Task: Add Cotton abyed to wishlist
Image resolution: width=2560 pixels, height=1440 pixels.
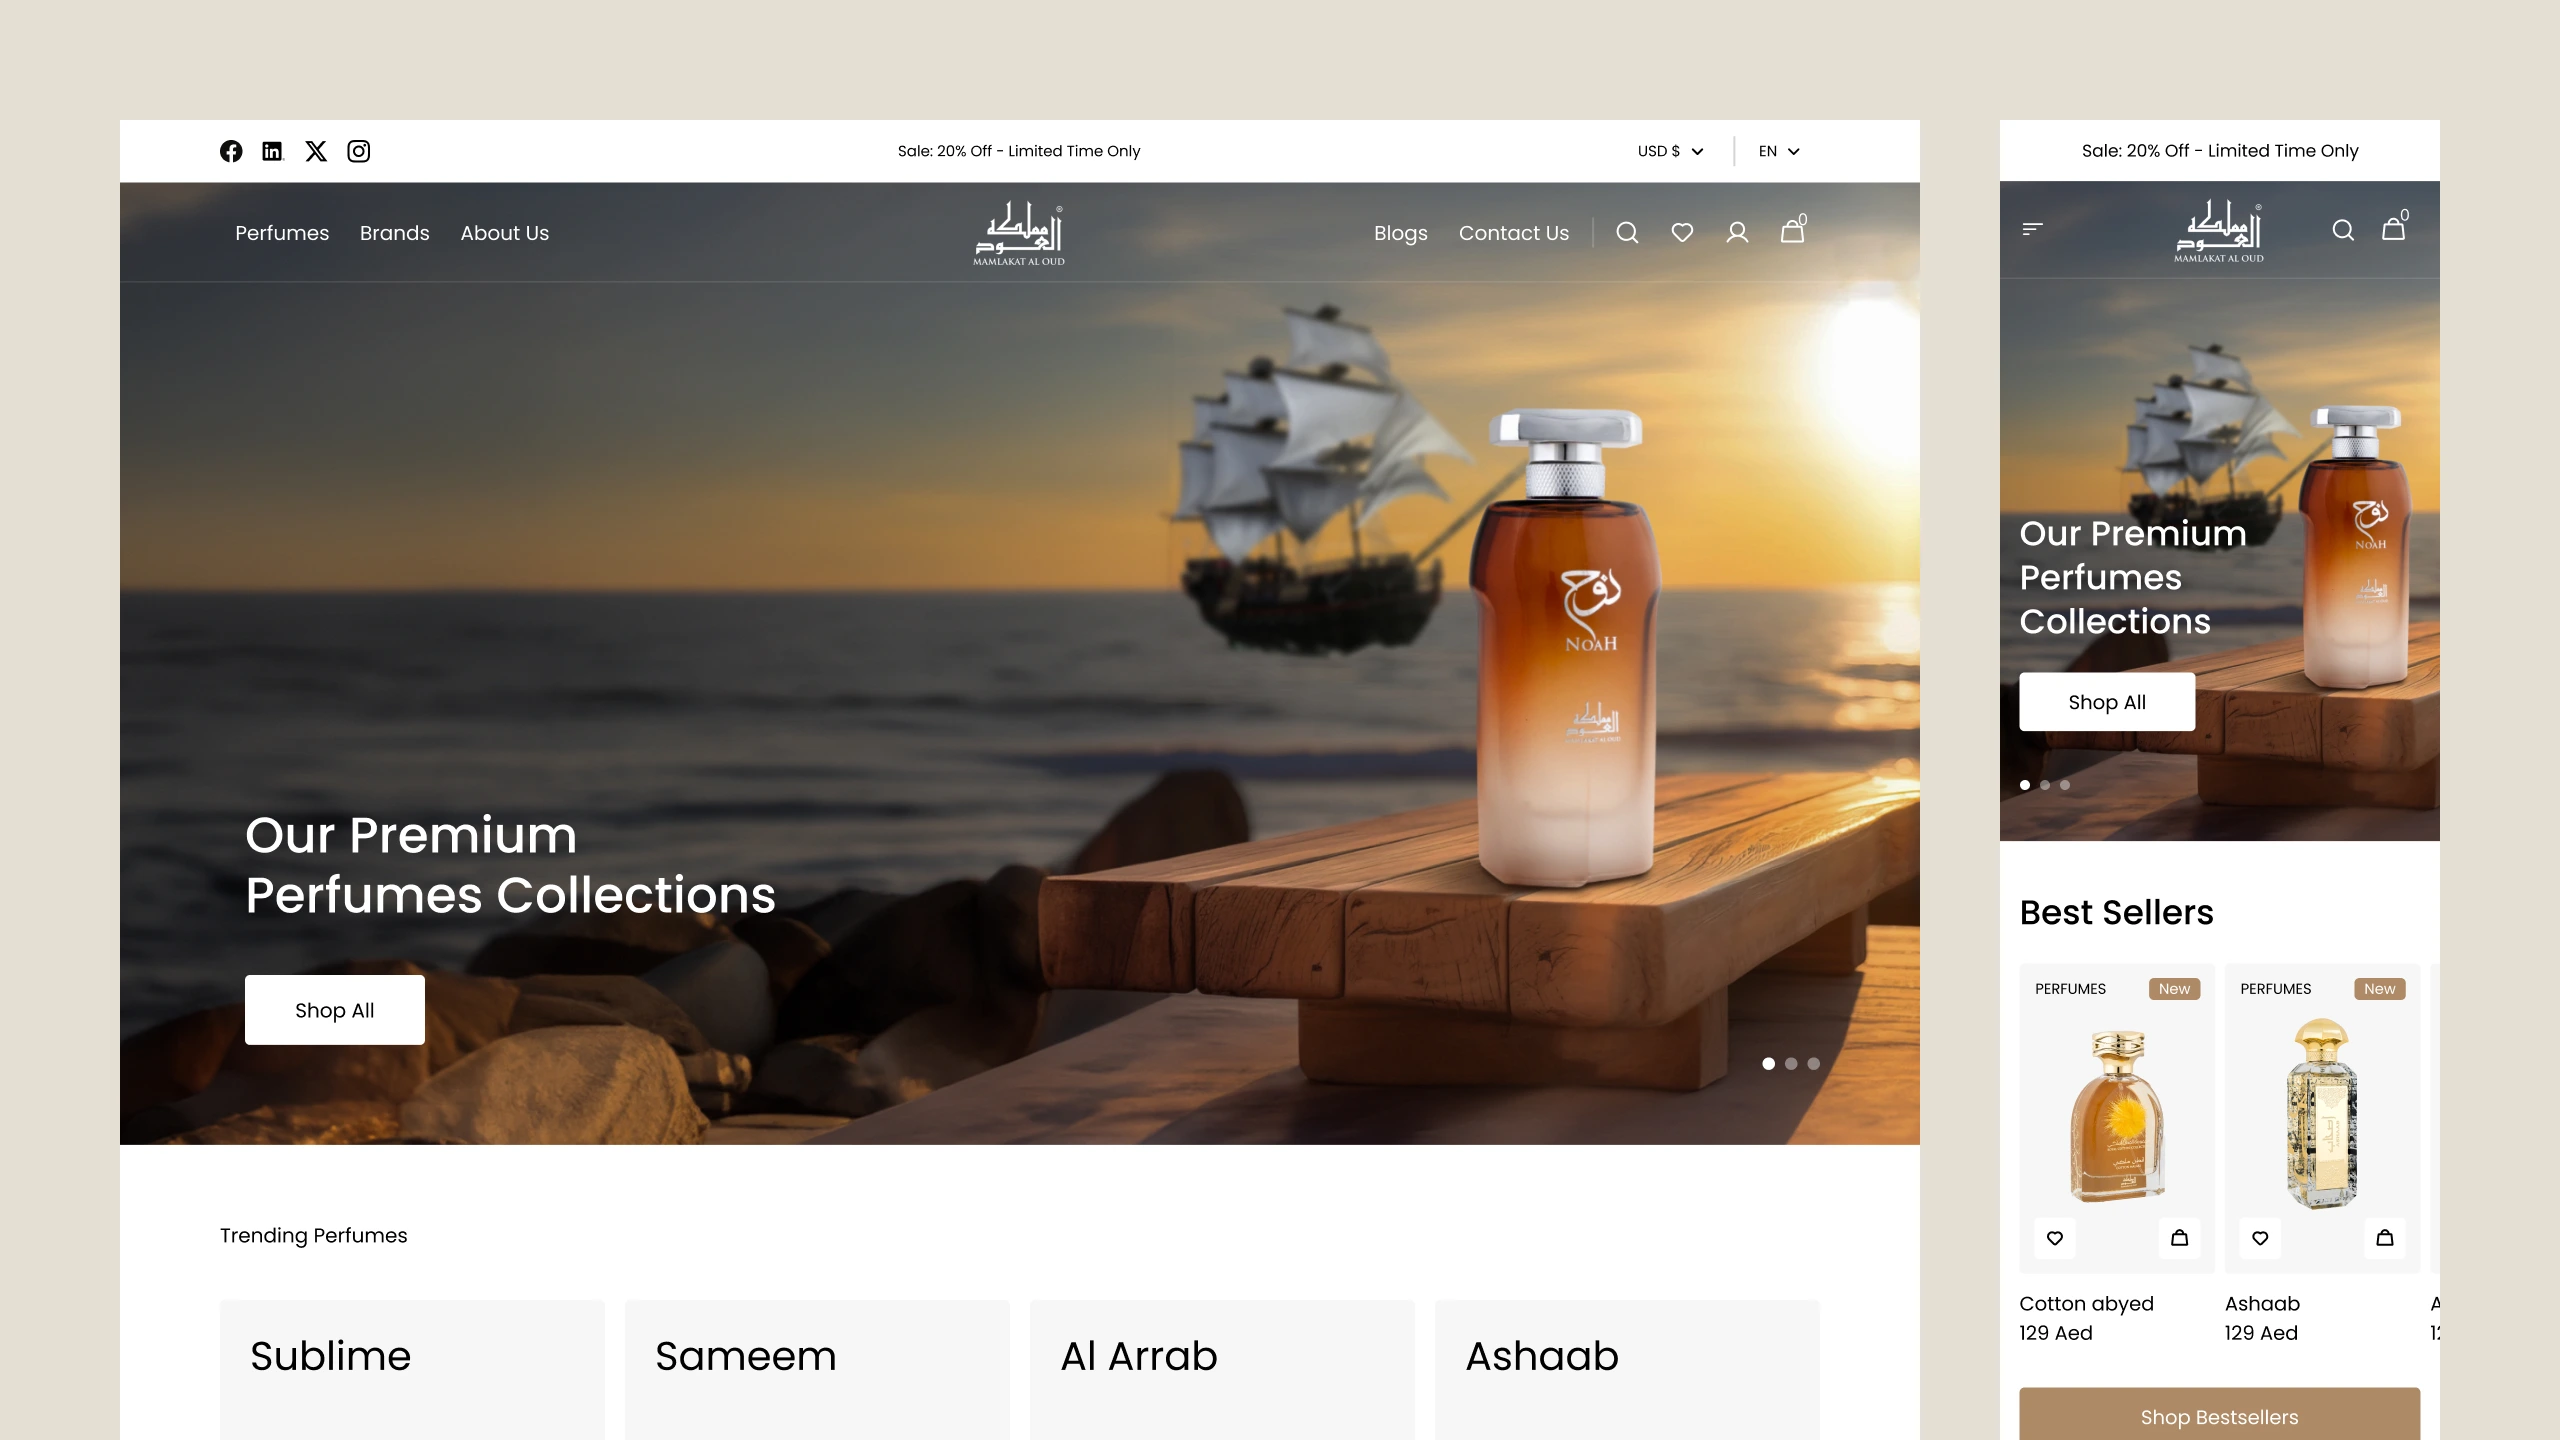Action: (2055, 1238)
